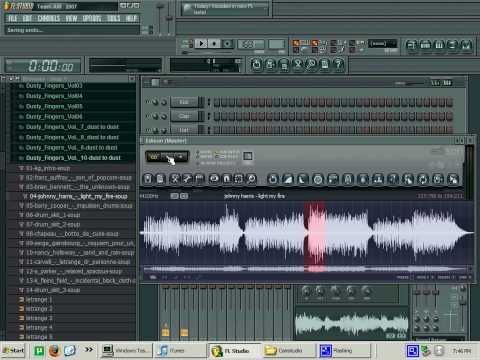Screen dimensions: 480x360
Task: Click the last Edison toolbar drag-to-playlist icon
Action: [x=453, y=179]
